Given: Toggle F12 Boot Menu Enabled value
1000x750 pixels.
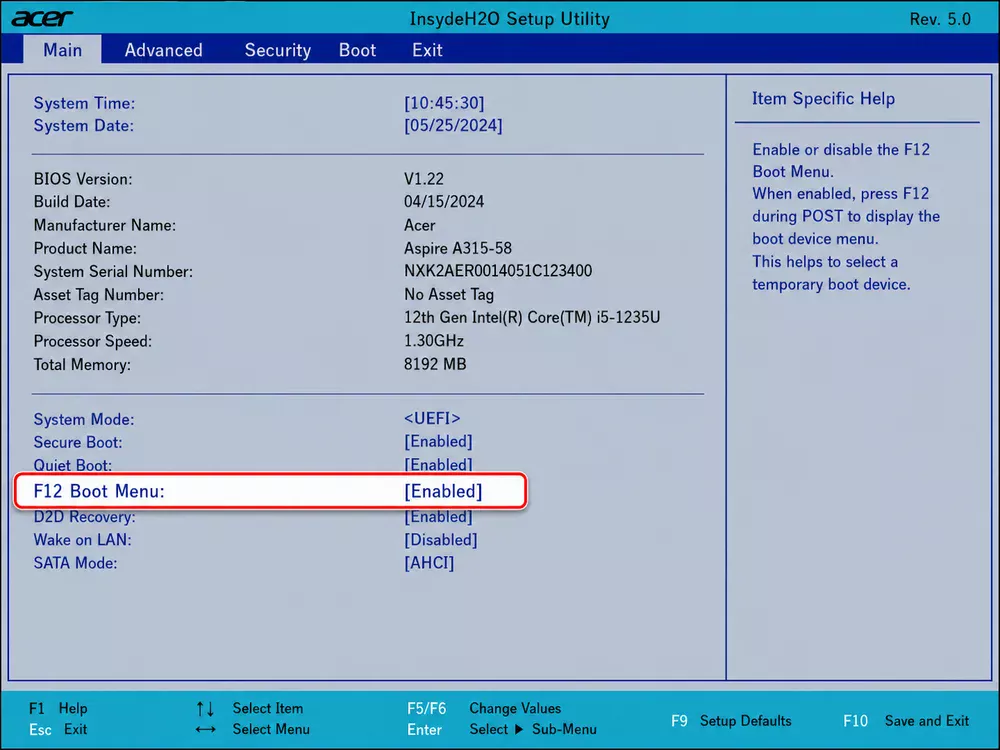Looking at the screenshot, I should pyautogui.click(x=443, y=491).
